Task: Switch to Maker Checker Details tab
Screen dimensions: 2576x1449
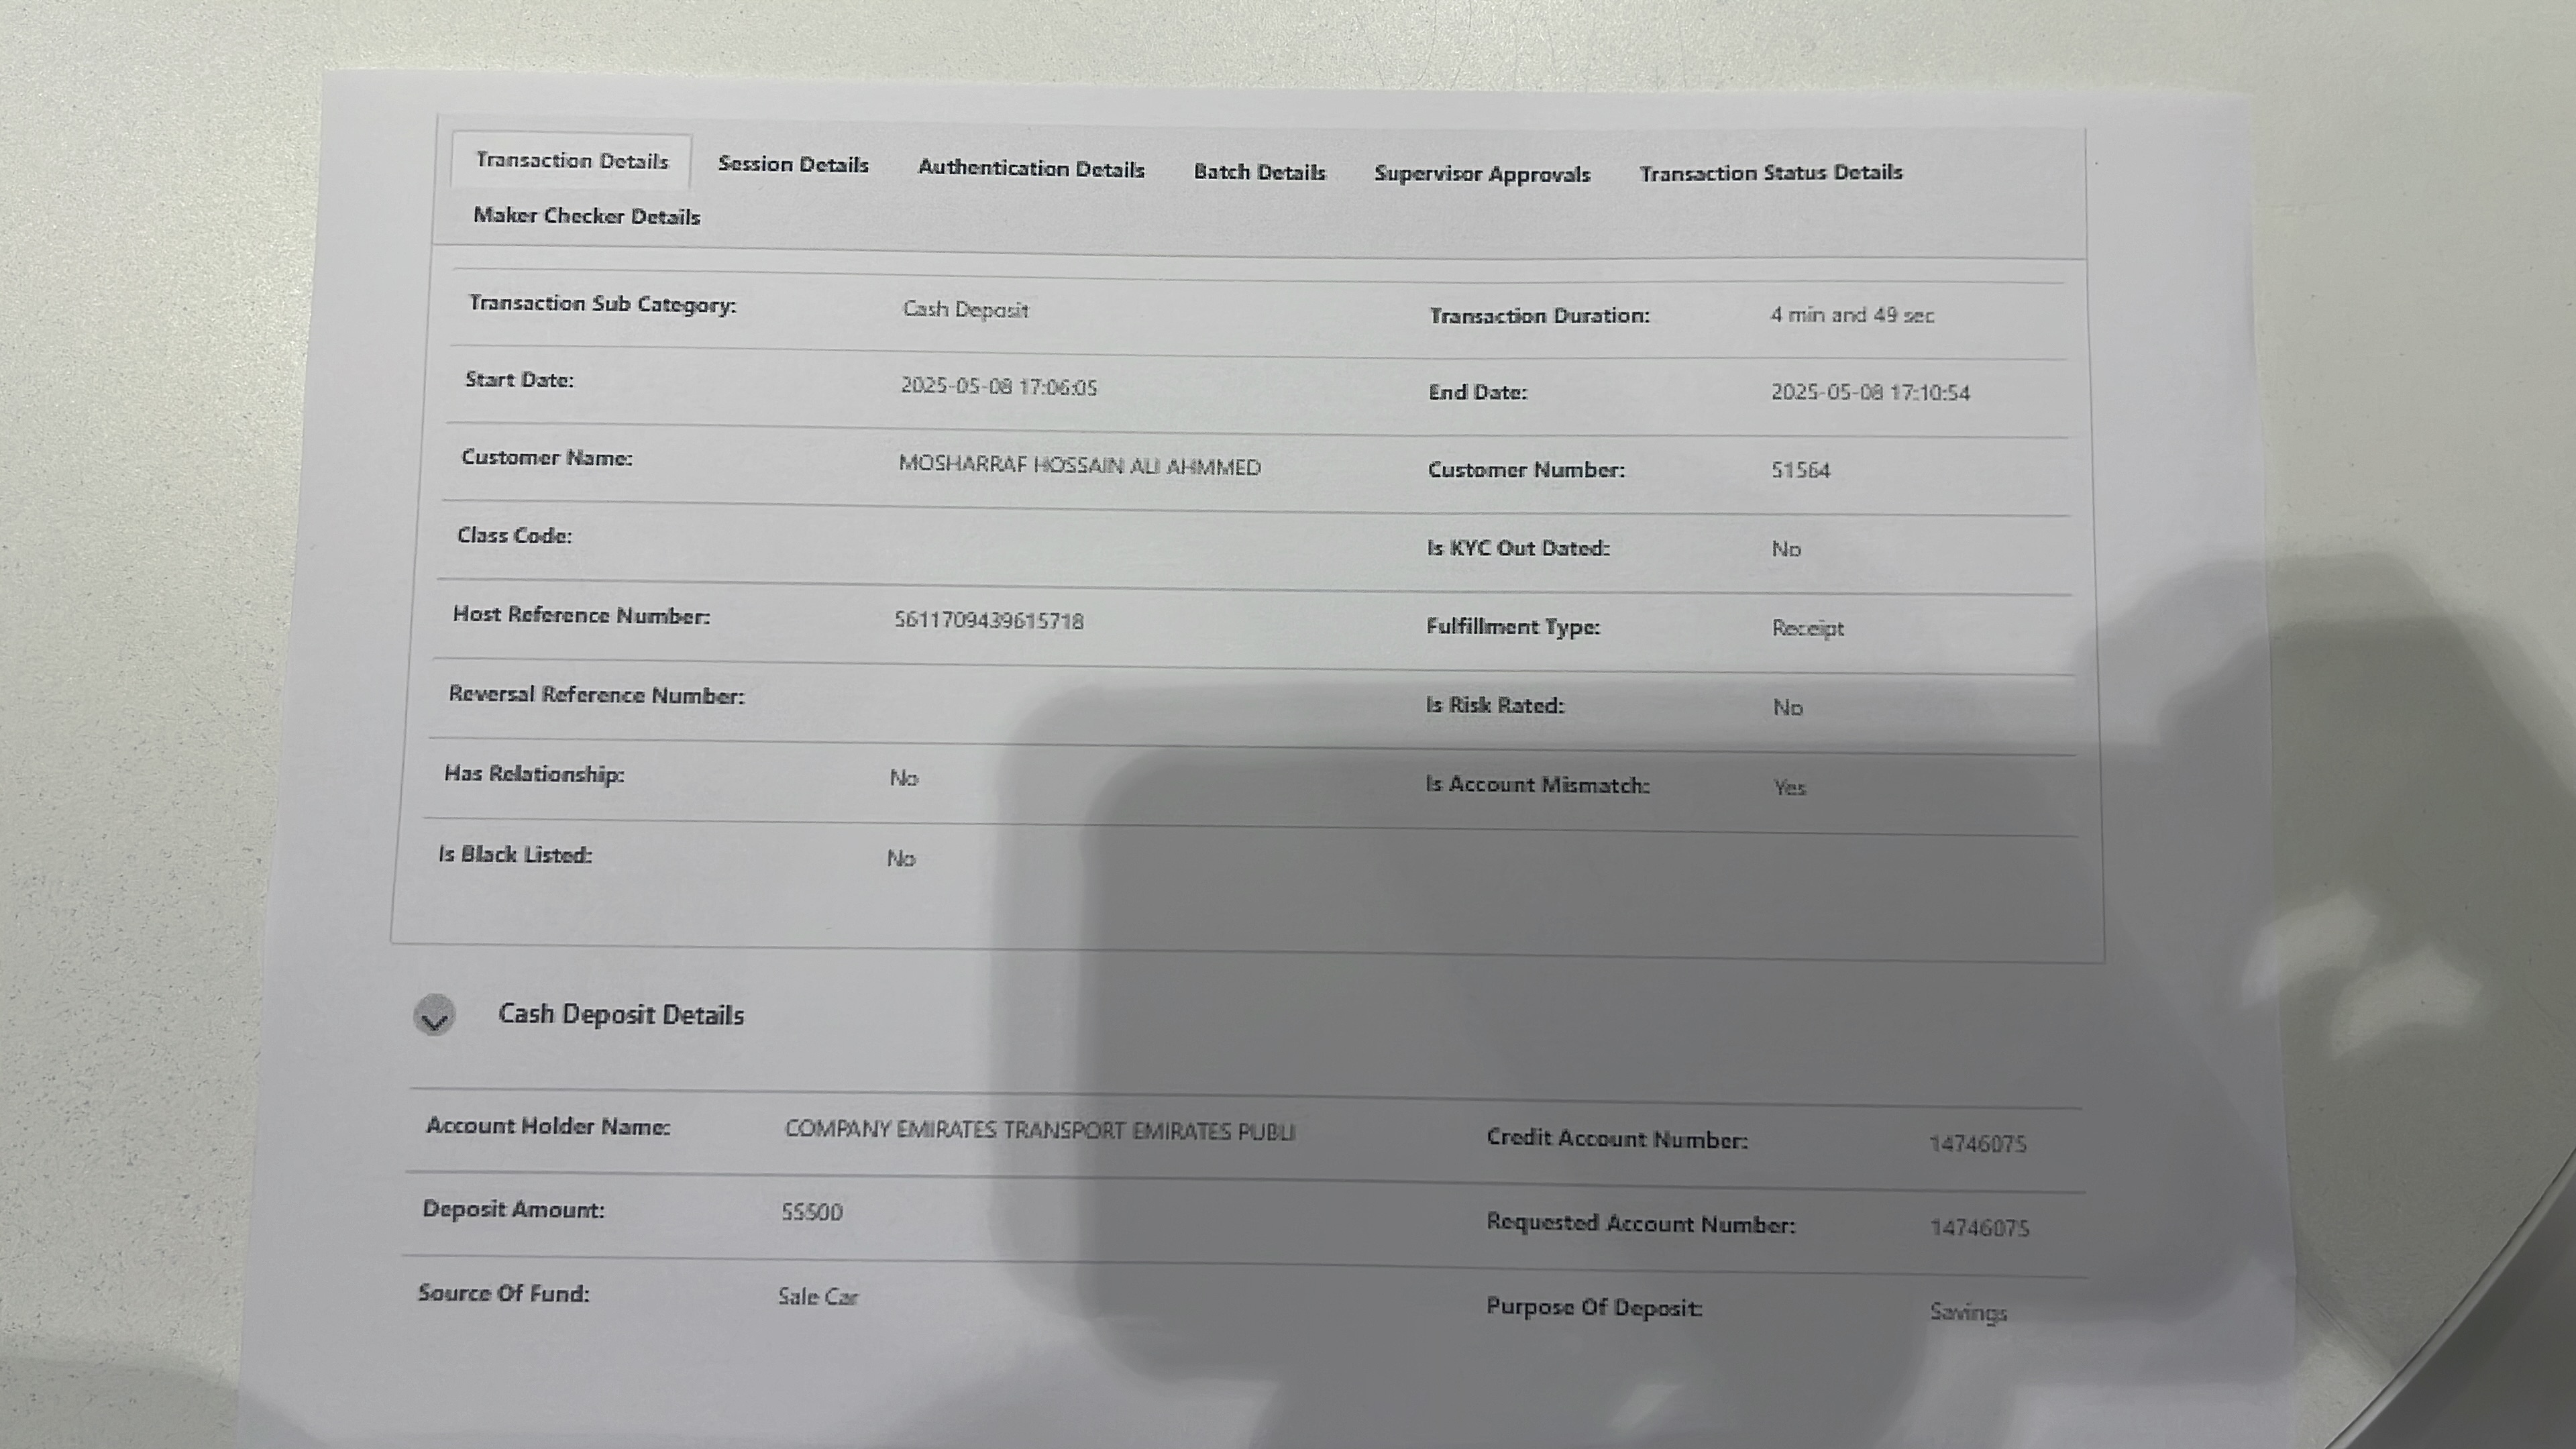Action: (x=586, y=216)
